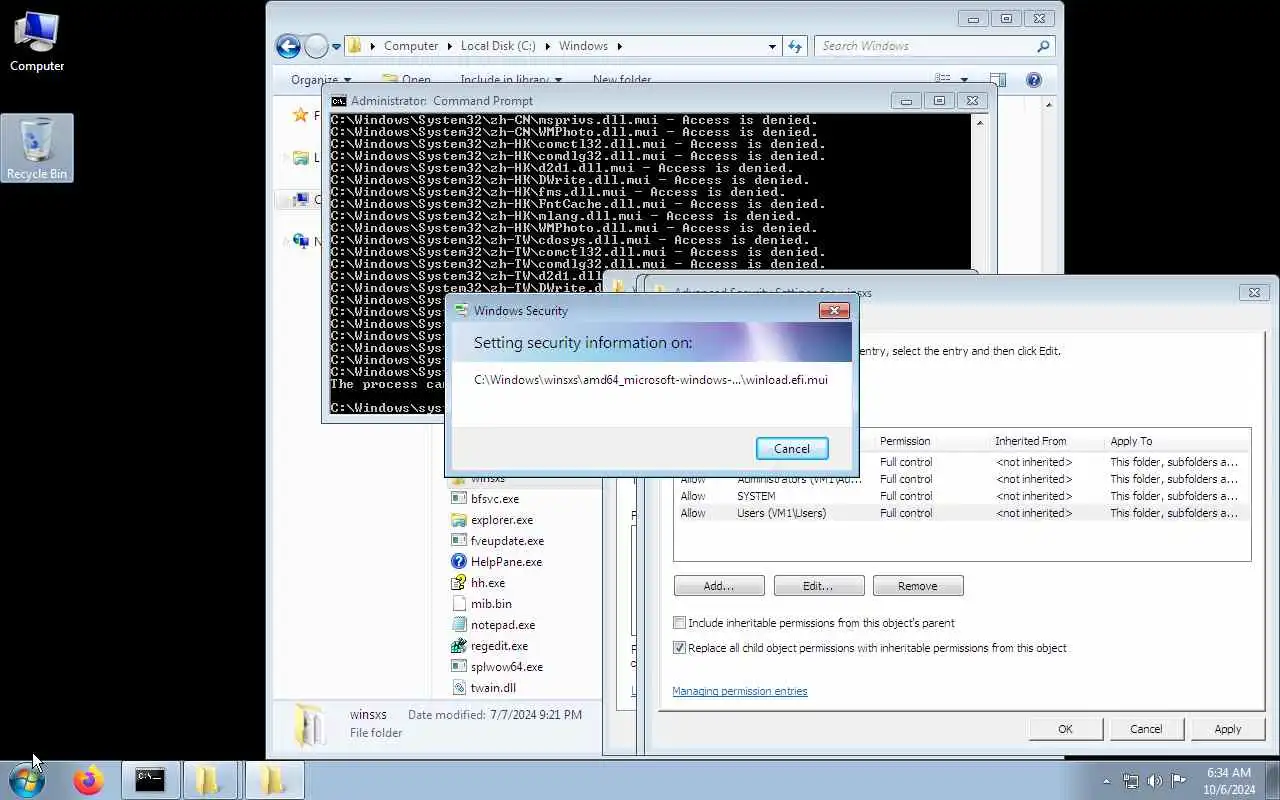Viewport: 1280px width, 800px height.
Task: Expand arrow after Computer breadcrumb
Action: (x=449, y=46)
